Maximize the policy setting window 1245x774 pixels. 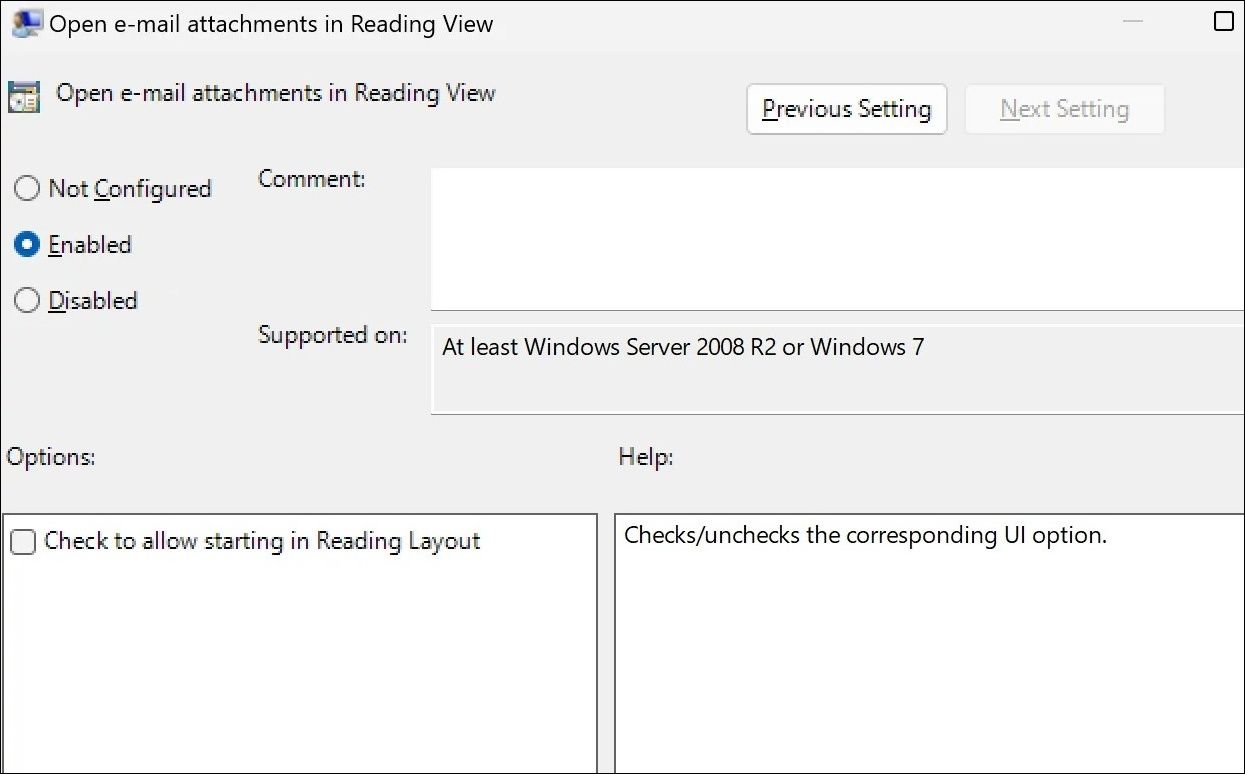click(1223, 21)
